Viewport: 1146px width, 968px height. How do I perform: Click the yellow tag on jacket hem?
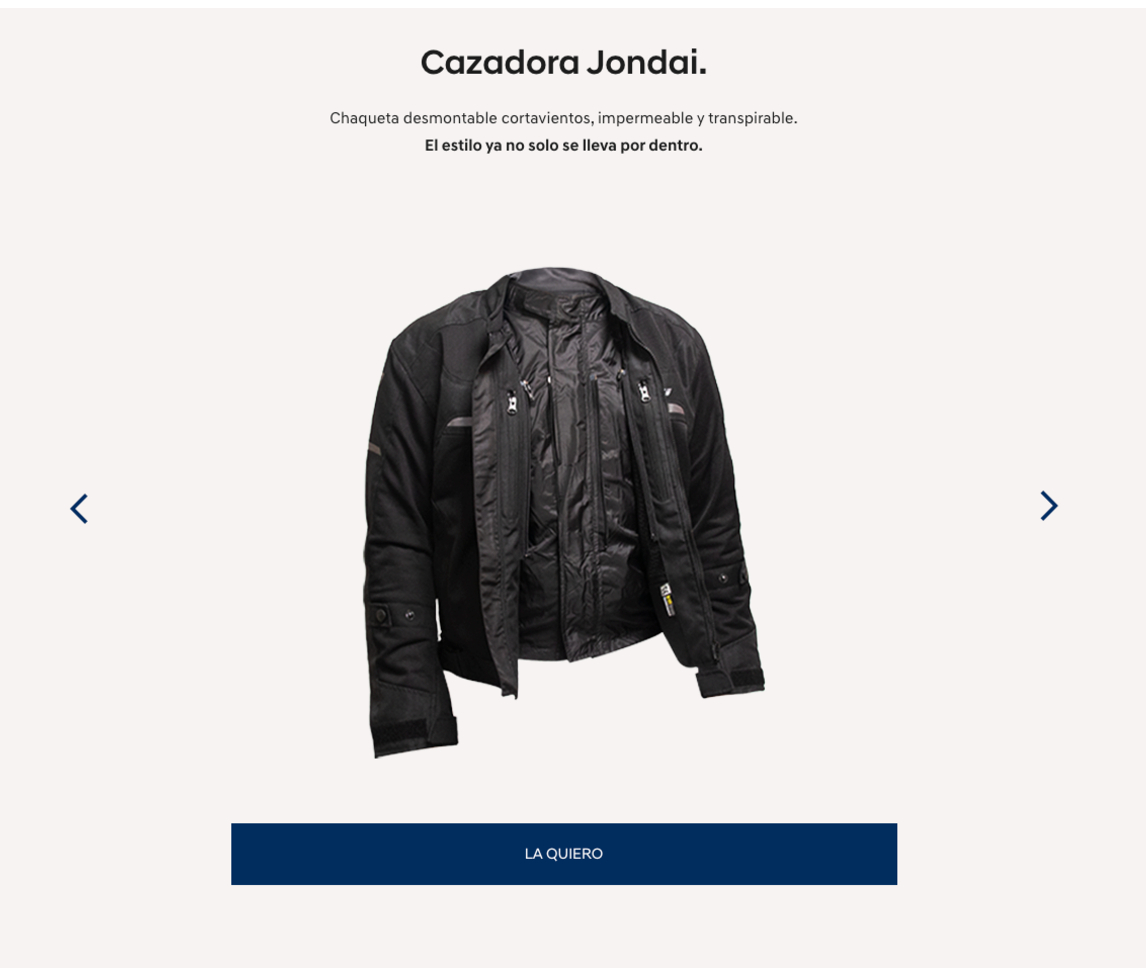click(667, 598)
